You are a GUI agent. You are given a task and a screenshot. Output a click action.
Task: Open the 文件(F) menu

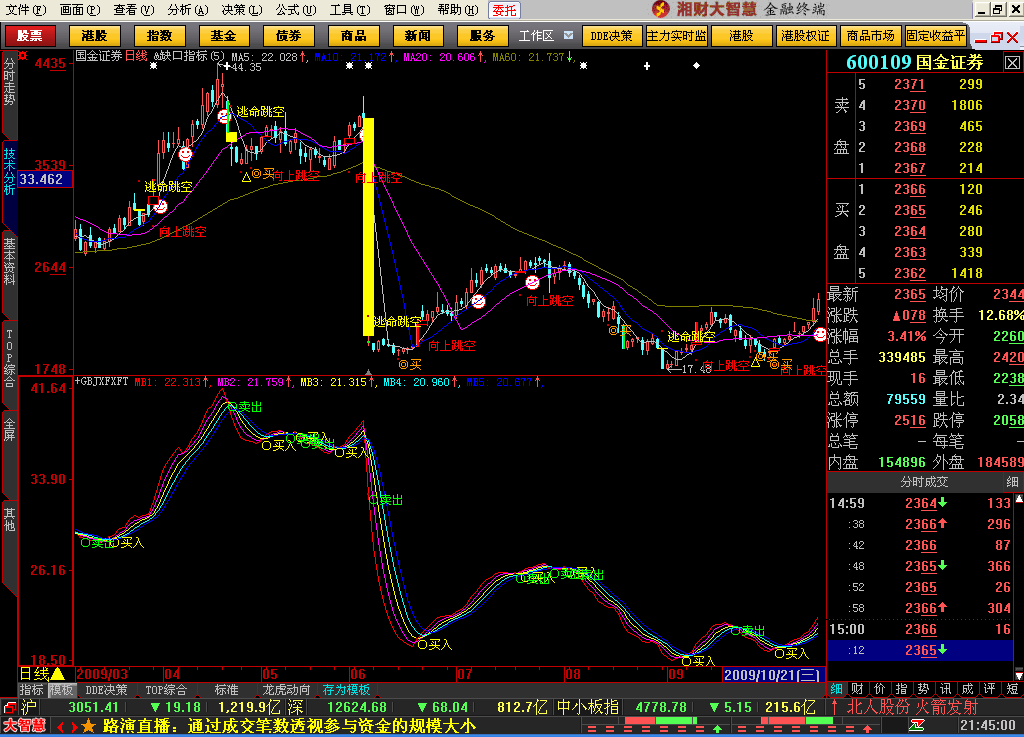[26, 10]
